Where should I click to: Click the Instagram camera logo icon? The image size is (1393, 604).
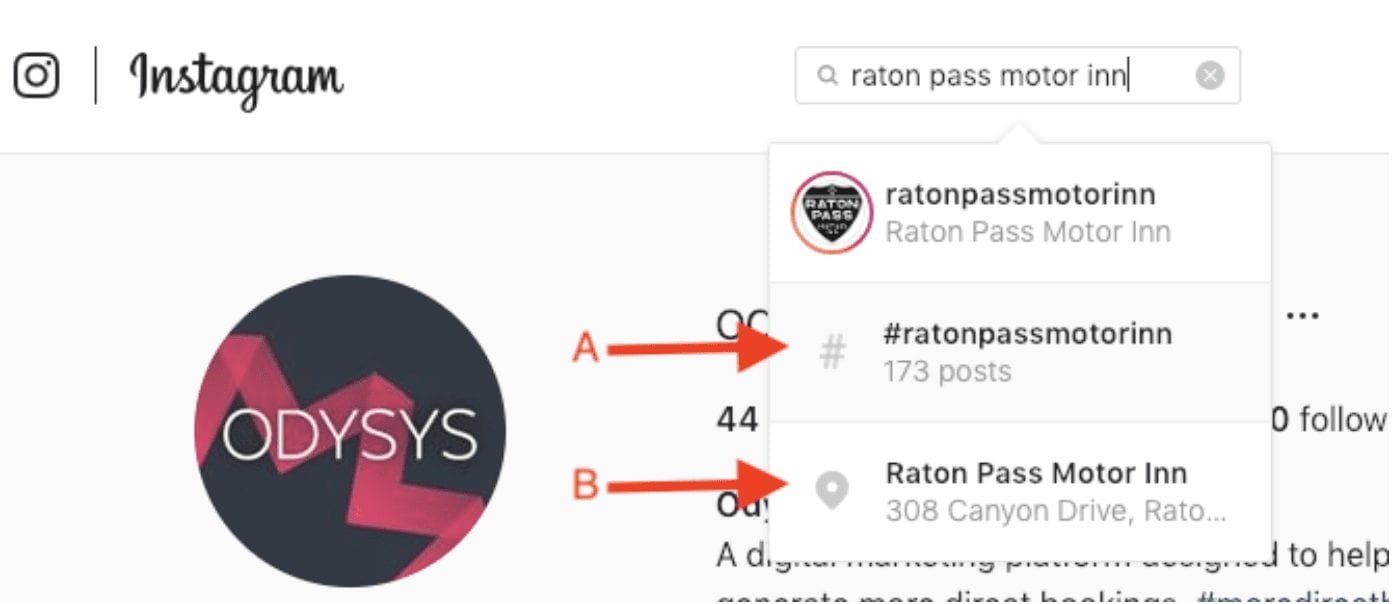(36, 75)
